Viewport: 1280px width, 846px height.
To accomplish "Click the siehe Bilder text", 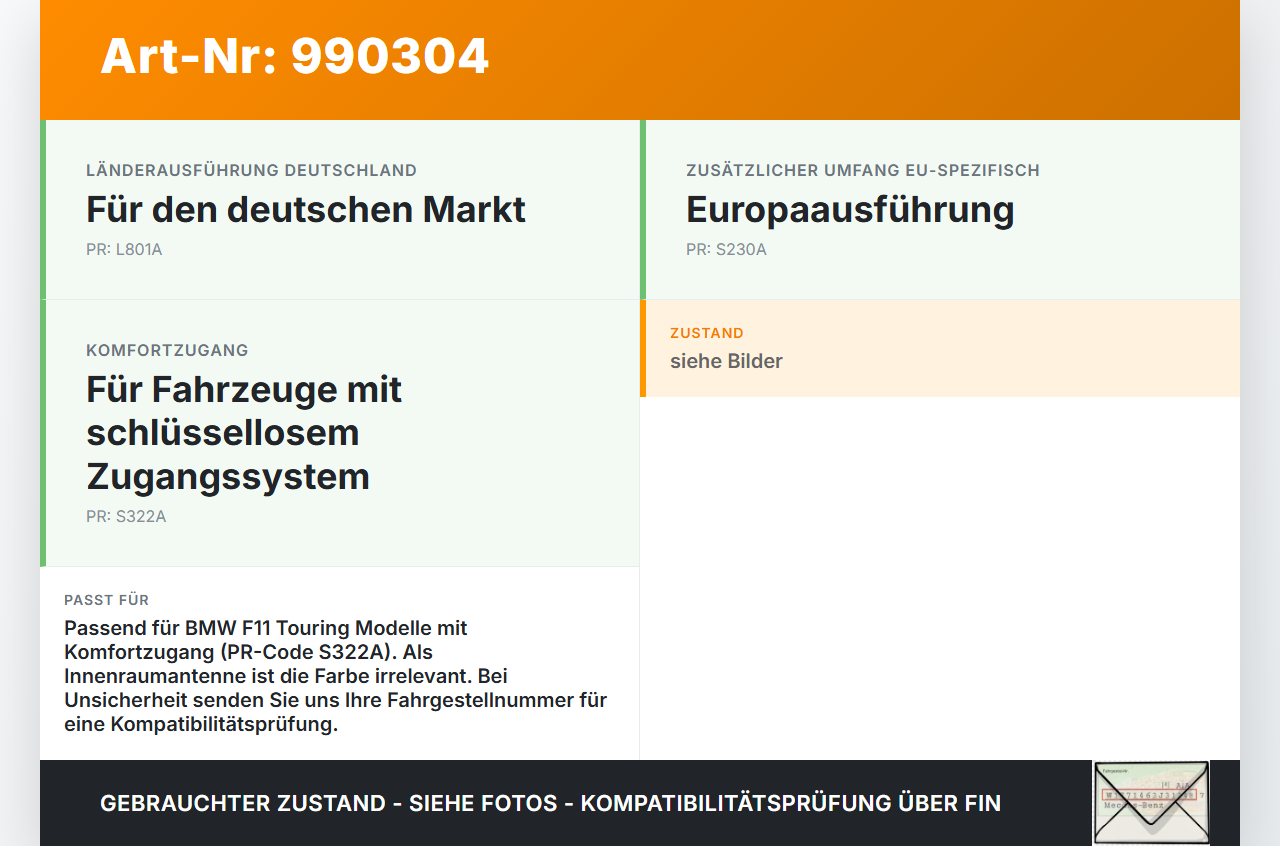I will coord(726,361).
